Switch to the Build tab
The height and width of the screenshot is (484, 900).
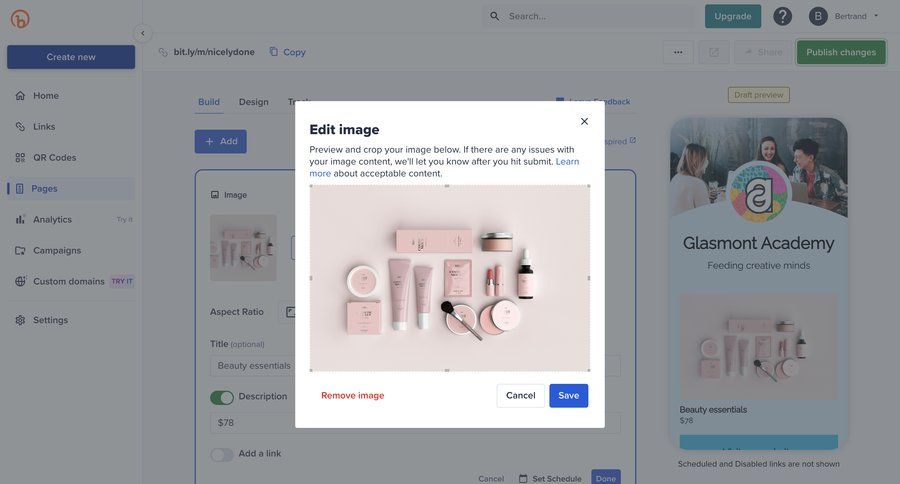pyautogui.click(x=209, y=102)
